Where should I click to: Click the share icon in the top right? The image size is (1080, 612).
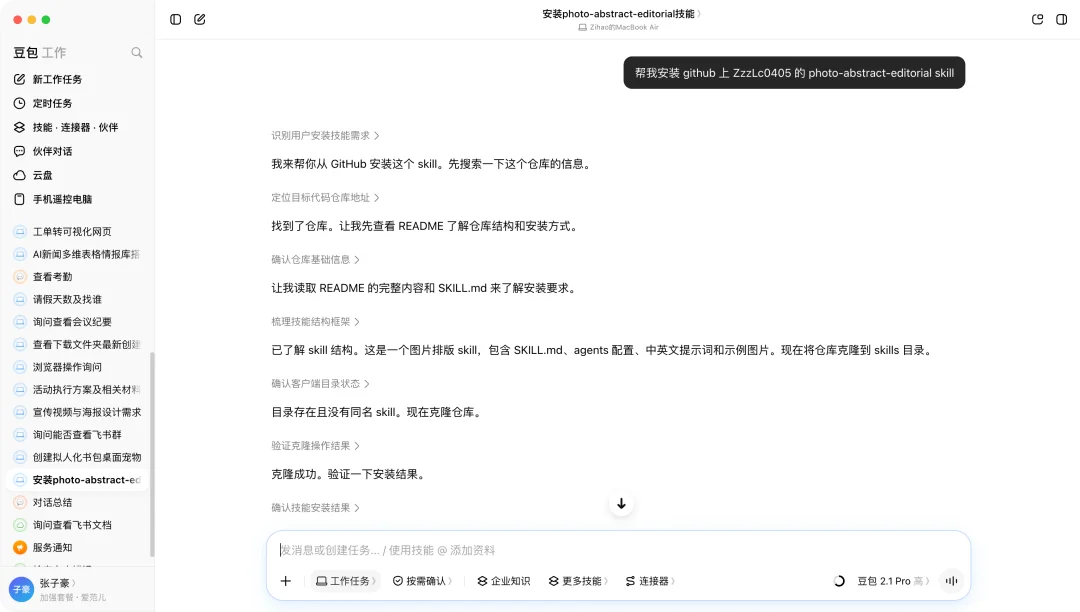point(1037,19)
